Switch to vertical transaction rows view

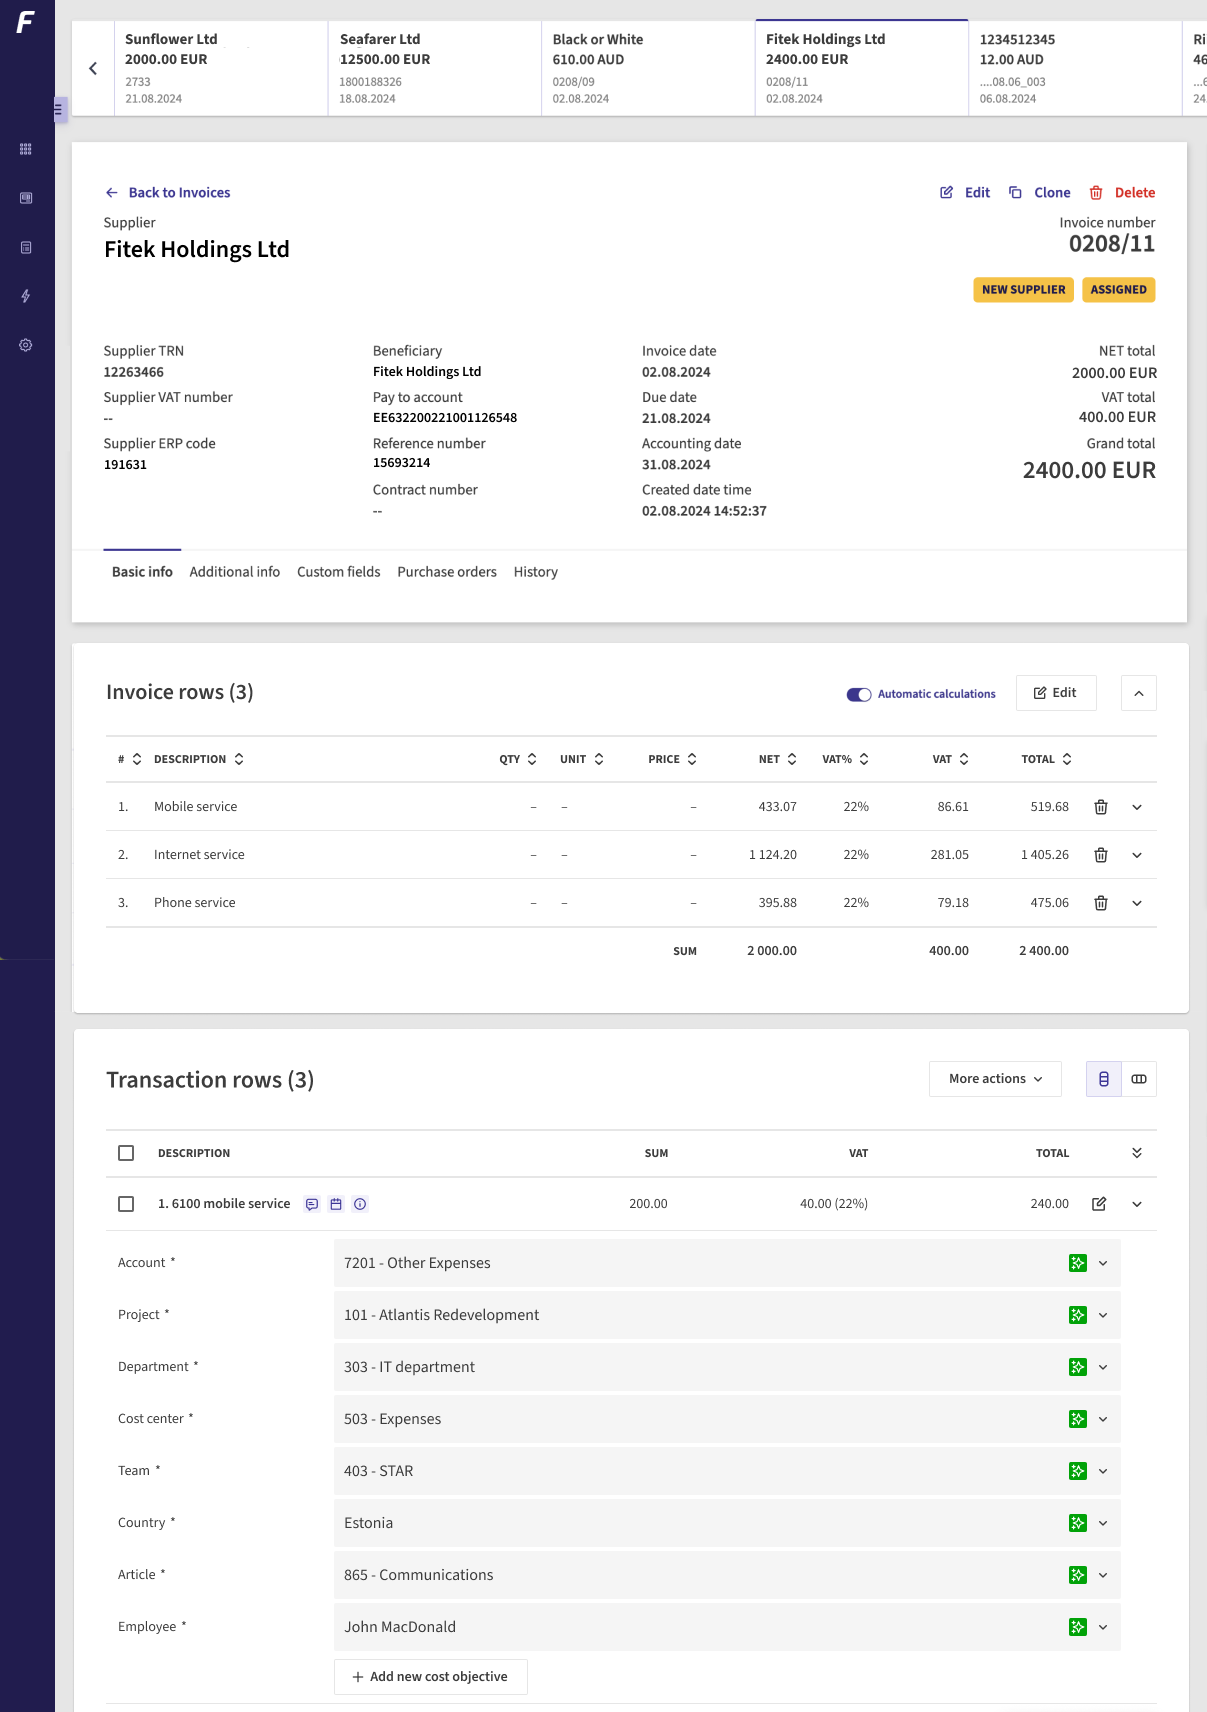tap(1104, 1079)
